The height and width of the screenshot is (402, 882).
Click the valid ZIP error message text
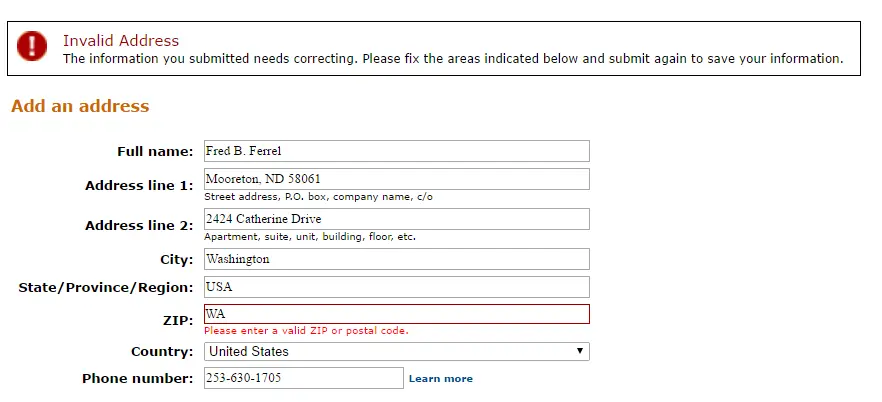pyautogui.click(x=306, y=331)
